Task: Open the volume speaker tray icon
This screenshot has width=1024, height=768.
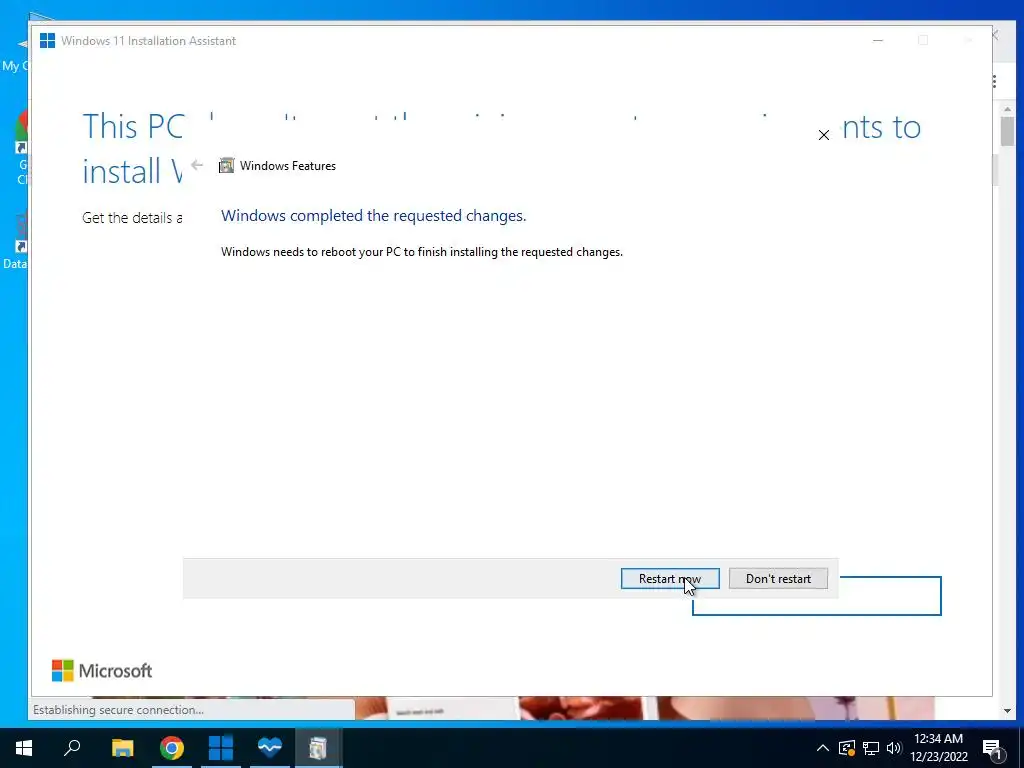Action: coord(894,748)
